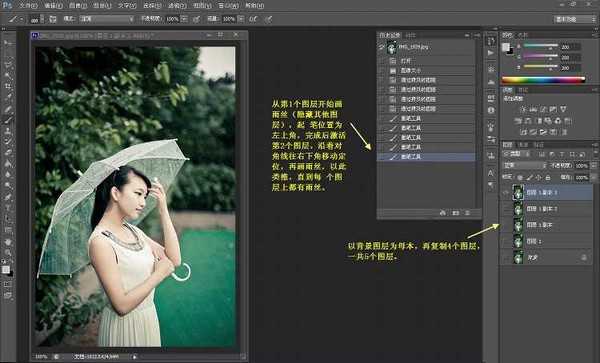Open the brush blend mode dropdown
This screenshot has width=600, height=363.
coord(106,19)
